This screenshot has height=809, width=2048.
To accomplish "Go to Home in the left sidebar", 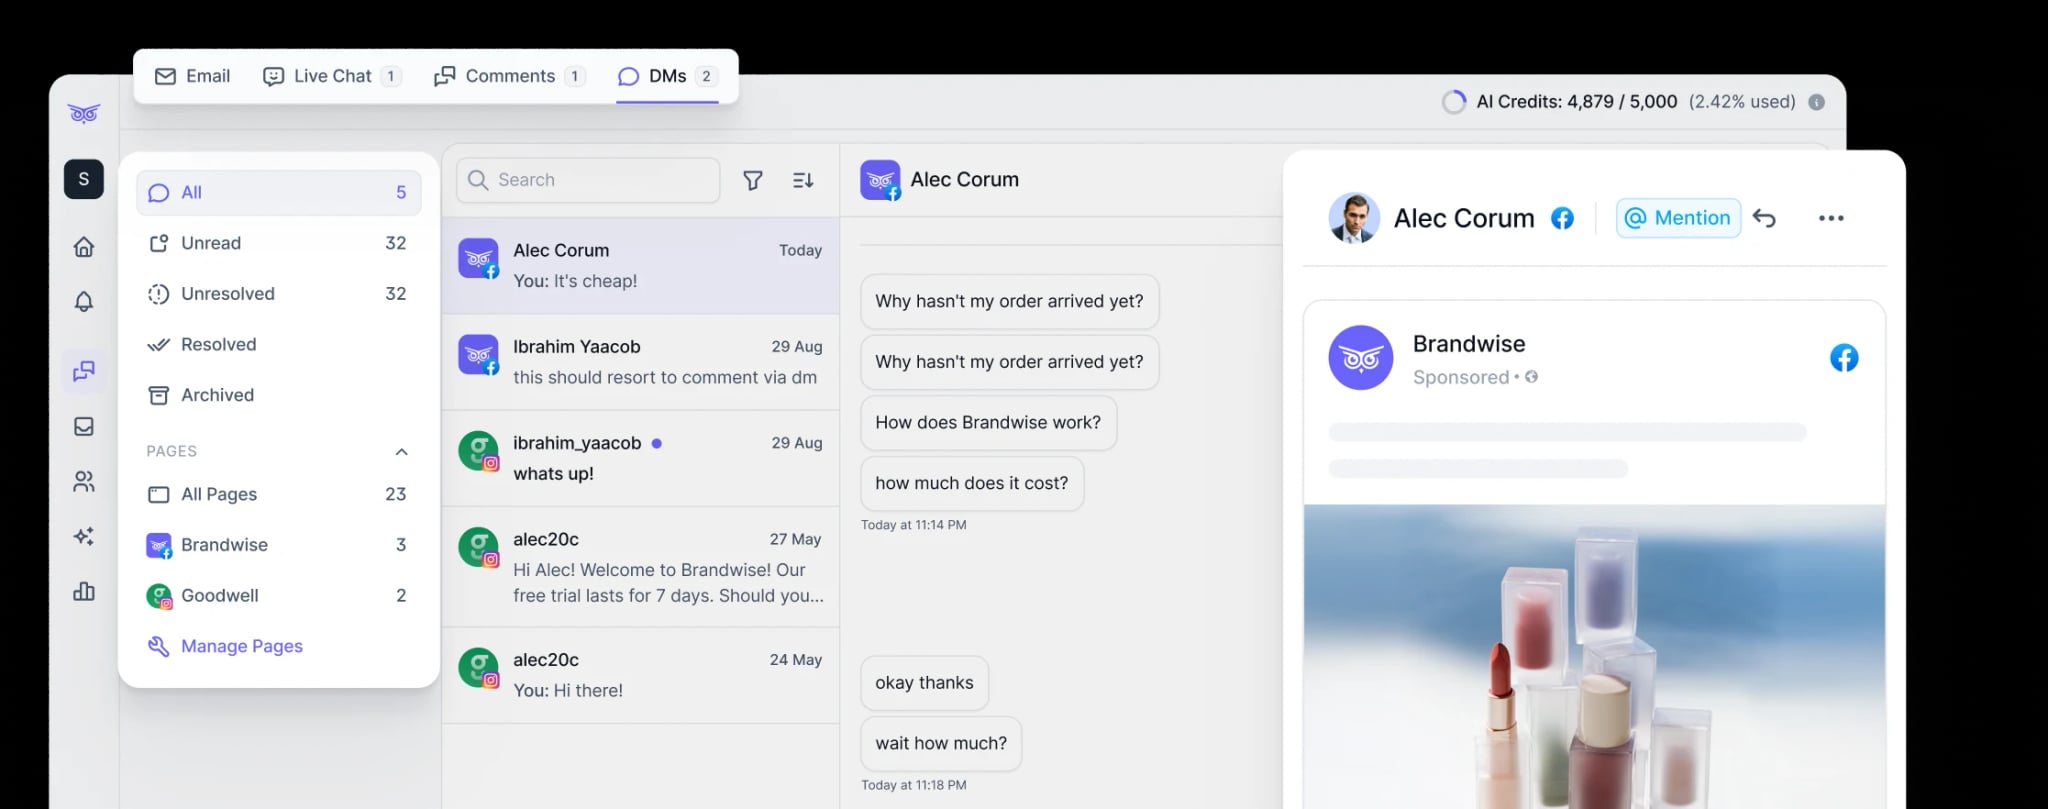I will pos(84,246).
